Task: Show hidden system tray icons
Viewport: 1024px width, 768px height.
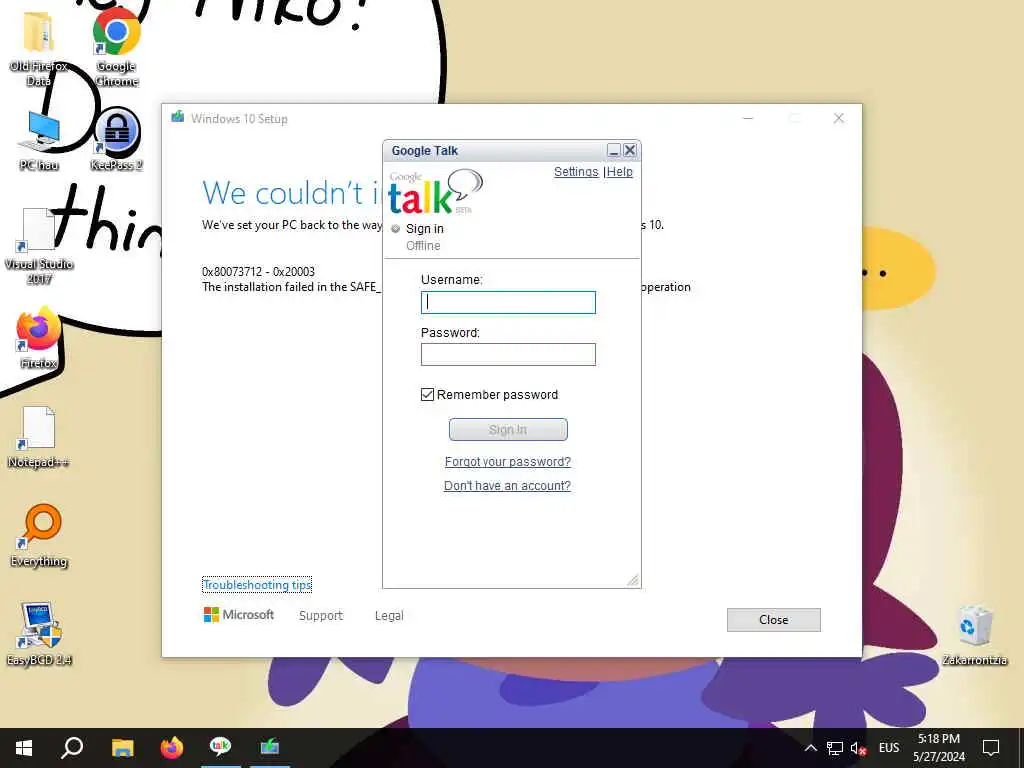Action: pos(810,748)
